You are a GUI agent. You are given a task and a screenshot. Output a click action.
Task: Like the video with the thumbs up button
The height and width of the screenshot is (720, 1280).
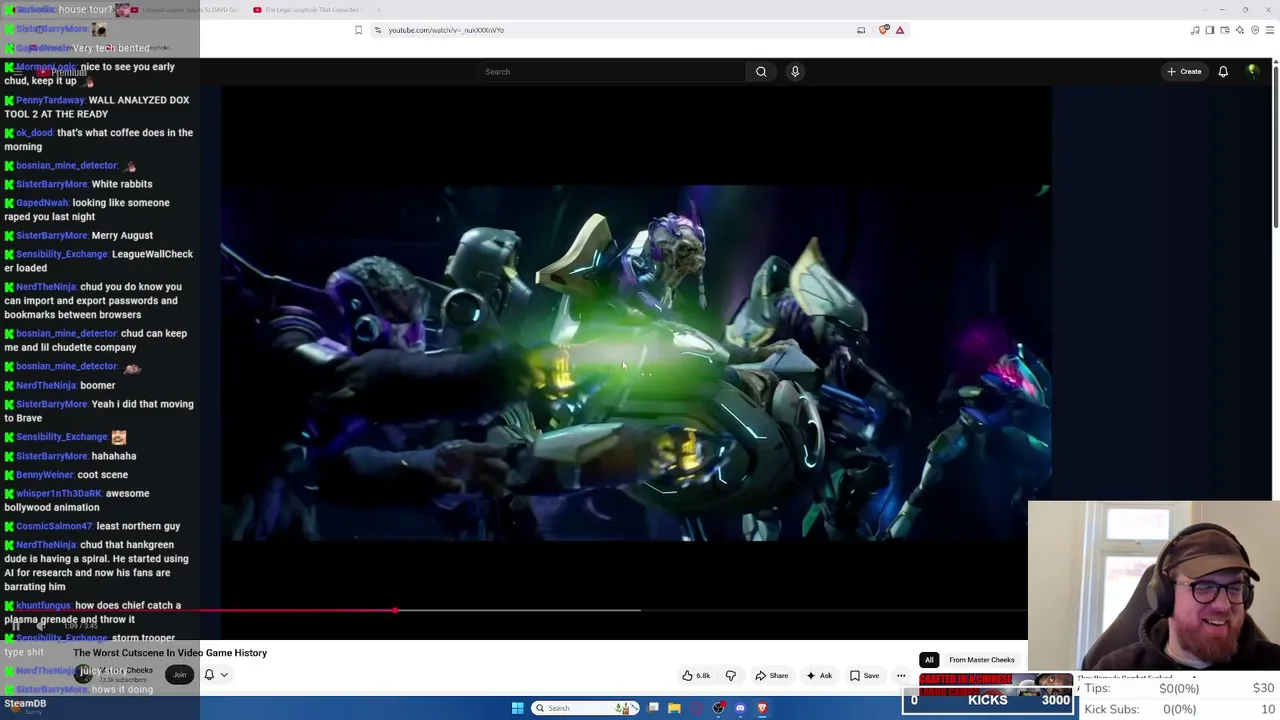696,676
